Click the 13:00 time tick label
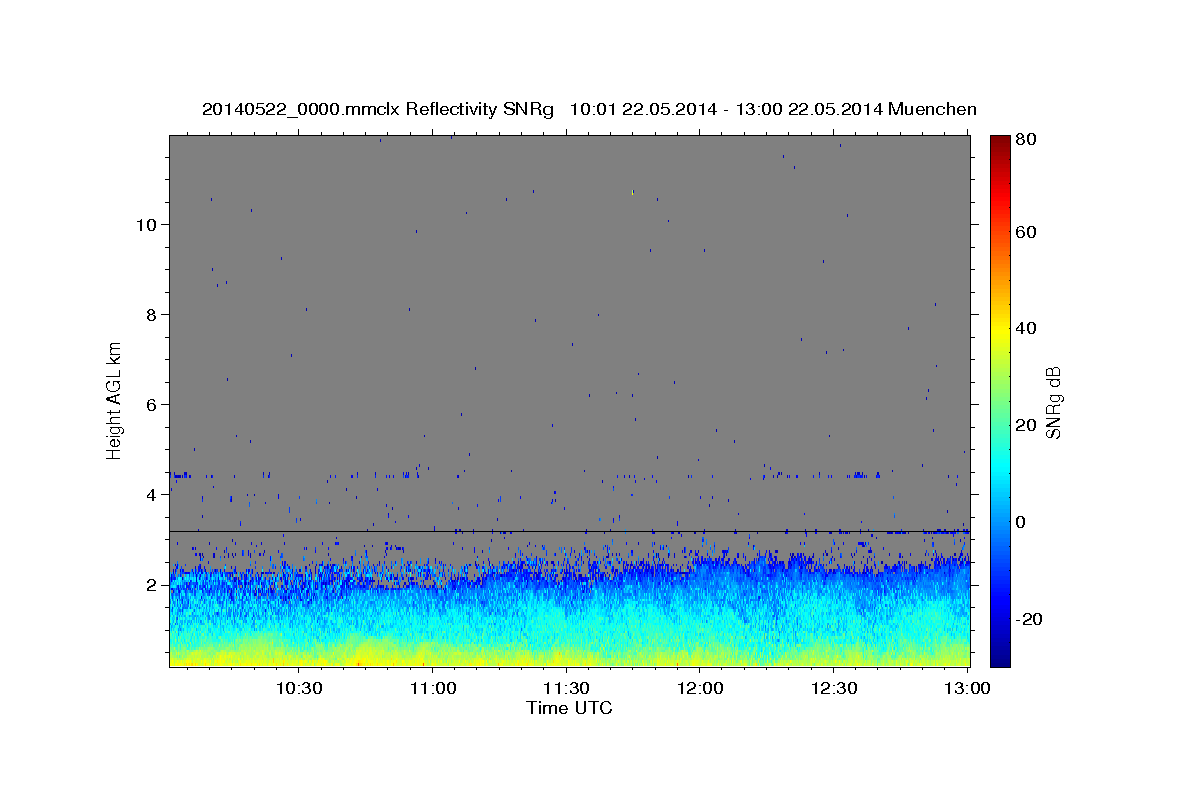1200x800 pixels. coord(967,688)
